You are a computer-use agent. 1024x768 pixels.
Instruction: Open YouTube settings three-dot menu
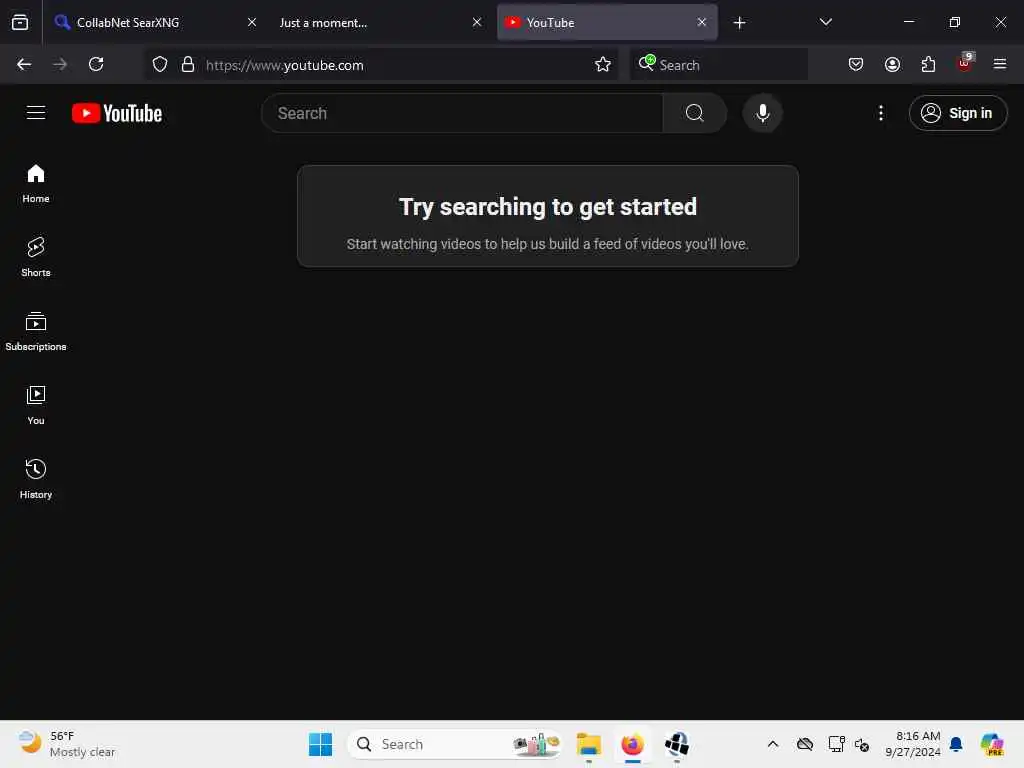[880, 113]
